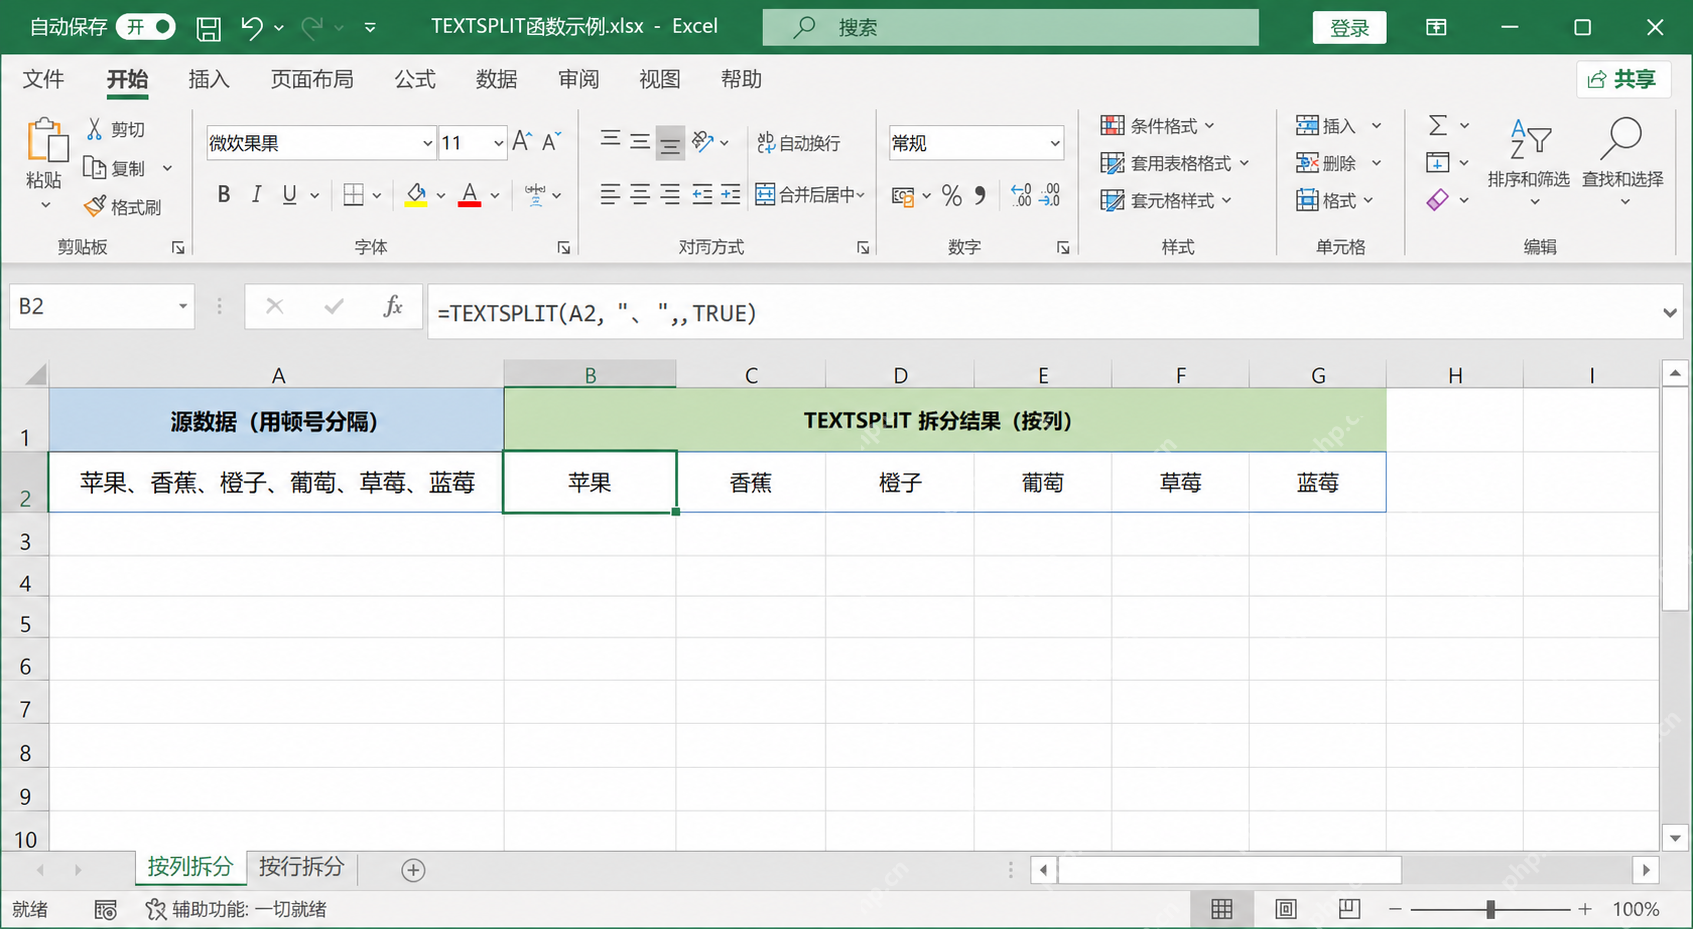Click decrease indent icon
The height and width of the screenshot is (929, 1693).
(702, 195)
